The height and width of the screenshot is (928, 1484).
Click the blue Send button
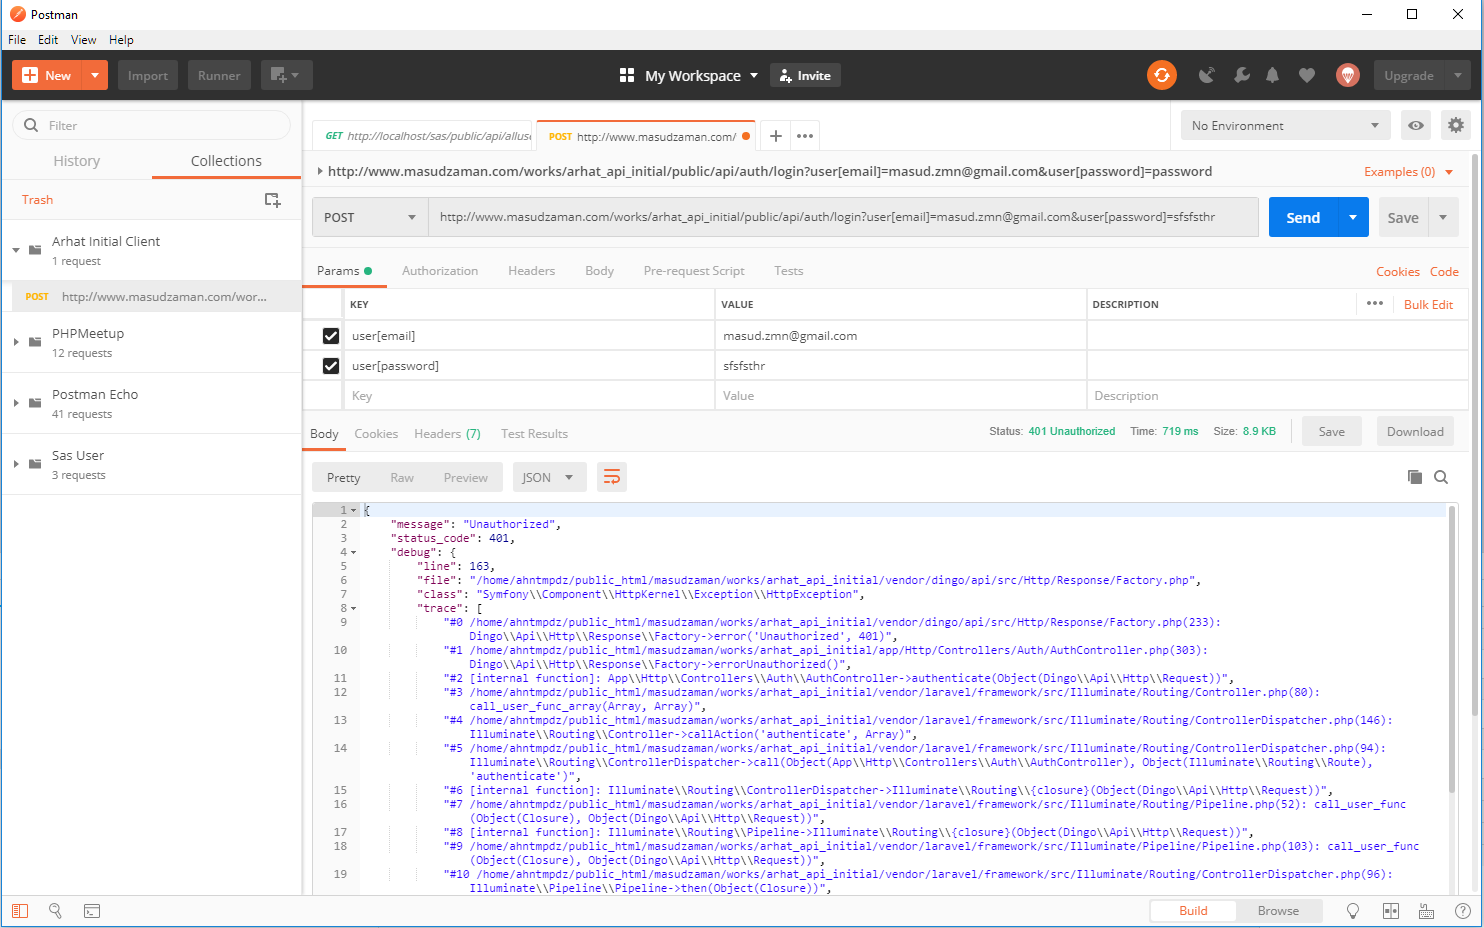tap(1302, 217)
